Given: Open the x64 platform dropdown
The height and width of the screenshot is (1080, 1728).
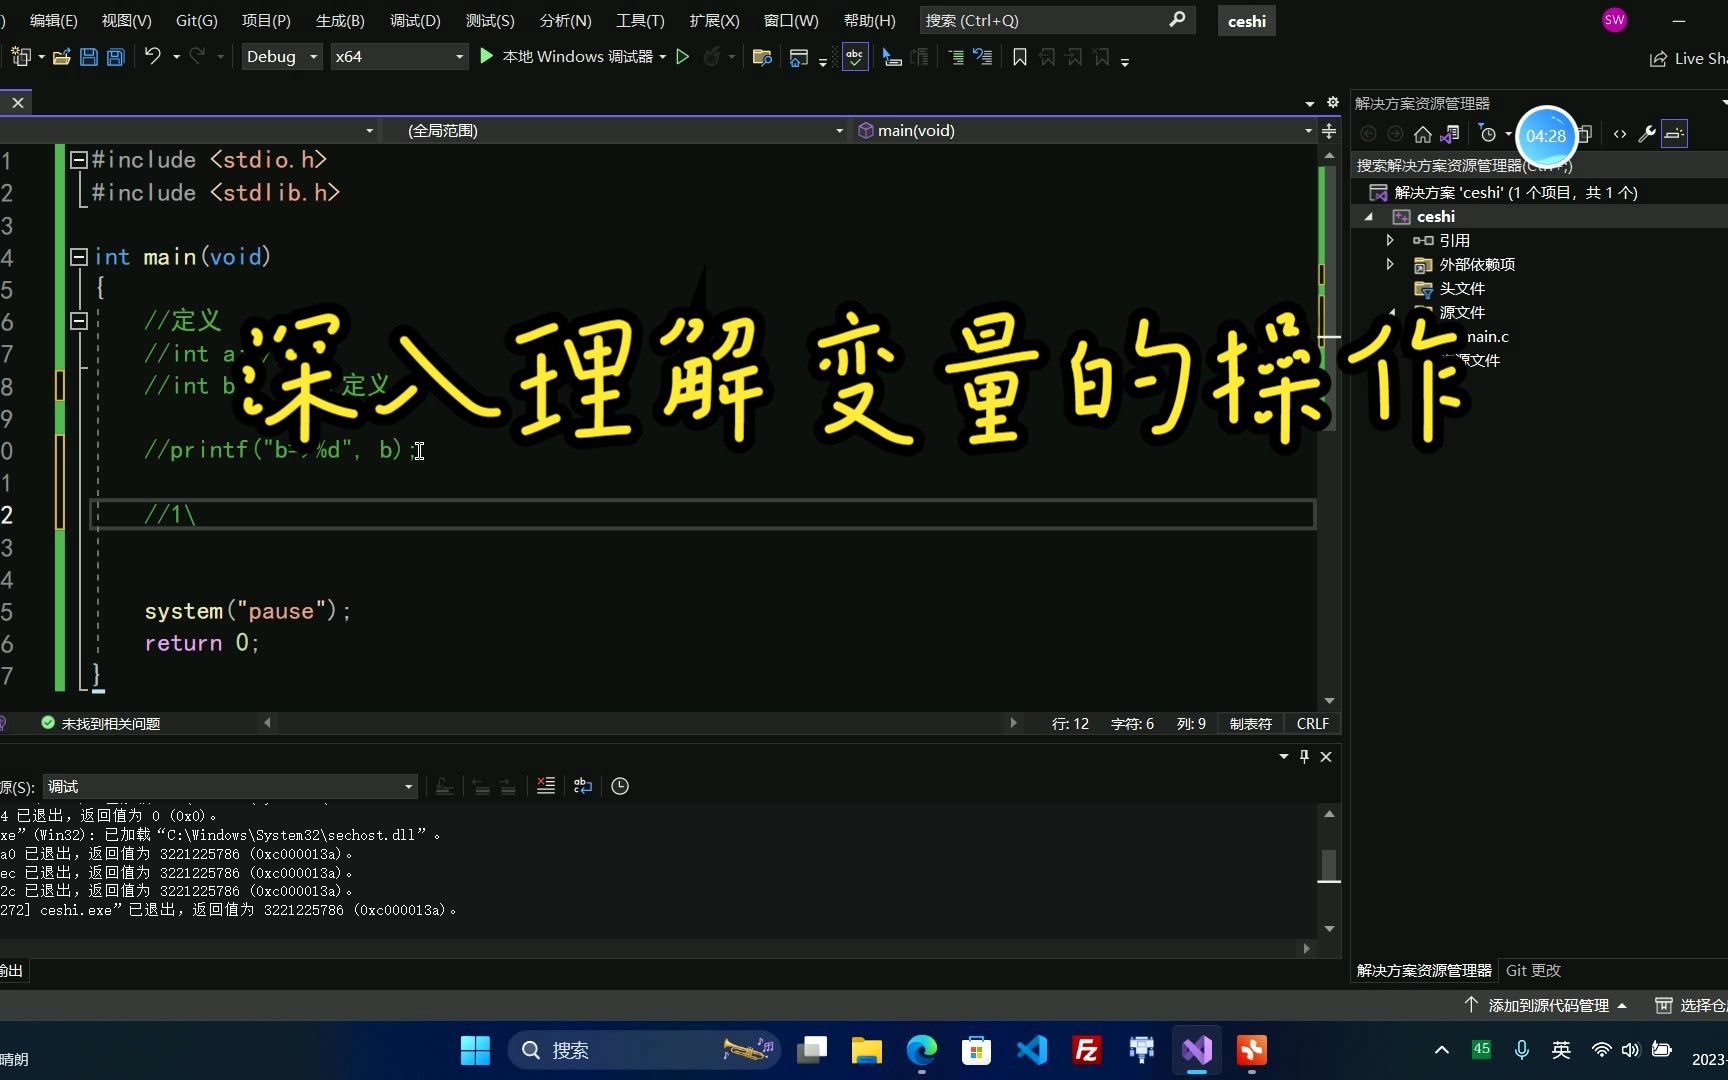Looking at the screenshot, I should (399, 57).
